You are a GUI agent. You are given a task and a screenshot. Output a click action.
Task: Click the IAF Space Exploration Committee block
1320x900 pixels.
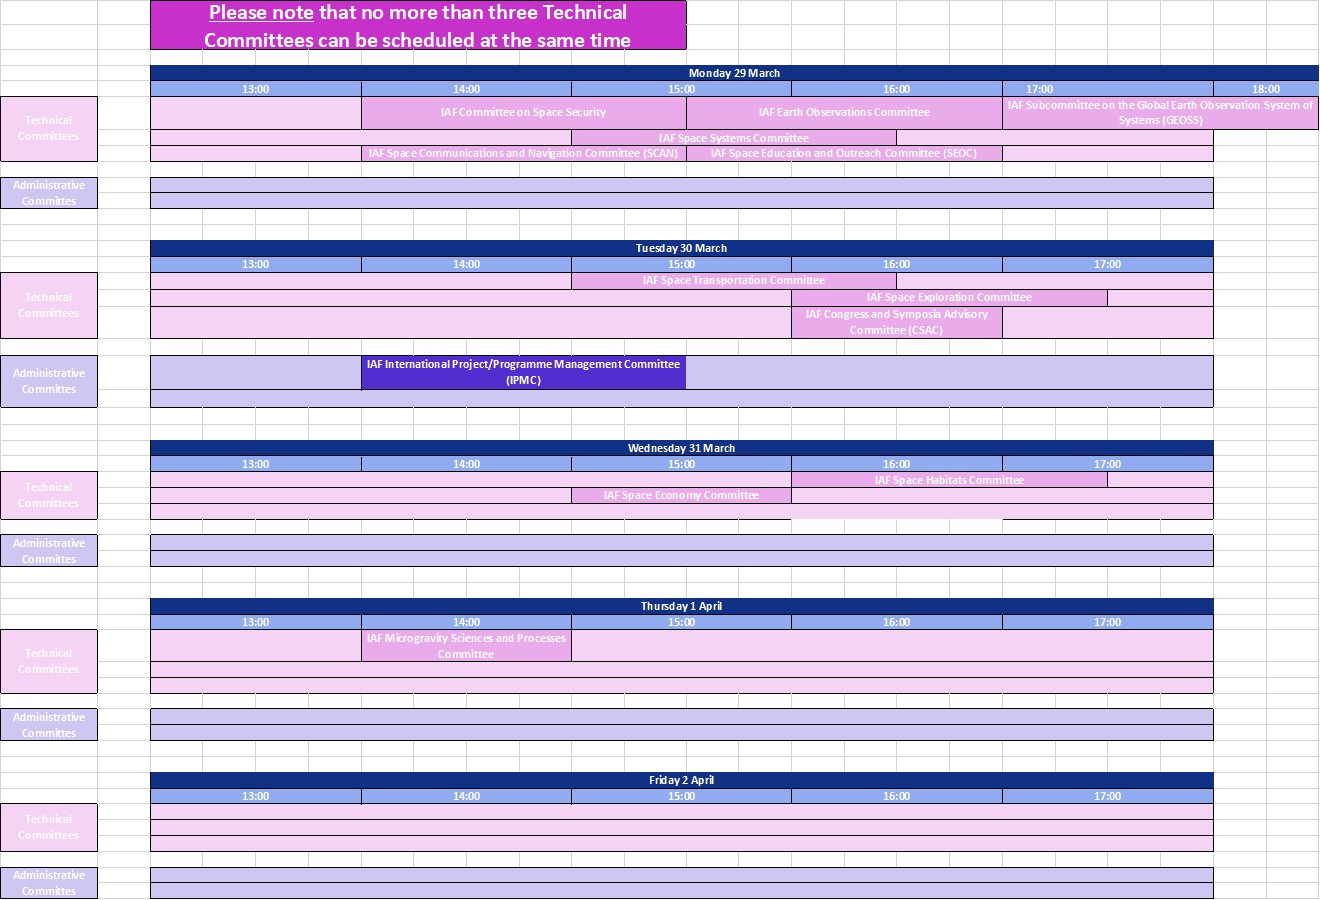tap(949, 297)
